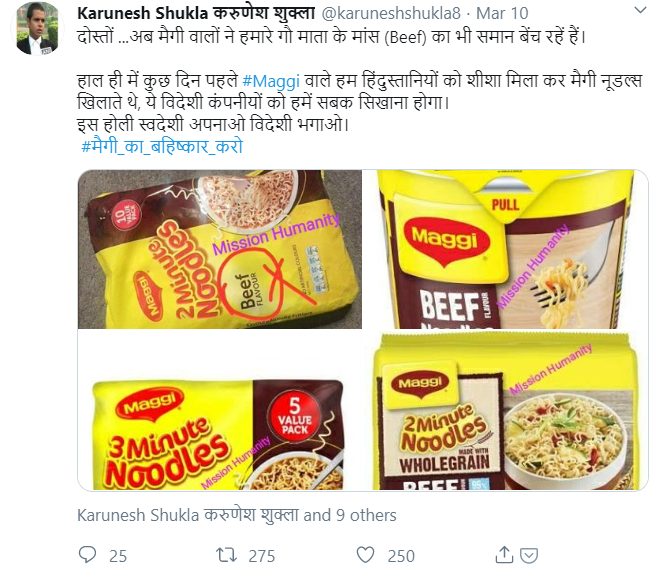Click the 250 likes count
Image resolution: width=661 pixels, height=582 pixels.
(x=401, y=556)
